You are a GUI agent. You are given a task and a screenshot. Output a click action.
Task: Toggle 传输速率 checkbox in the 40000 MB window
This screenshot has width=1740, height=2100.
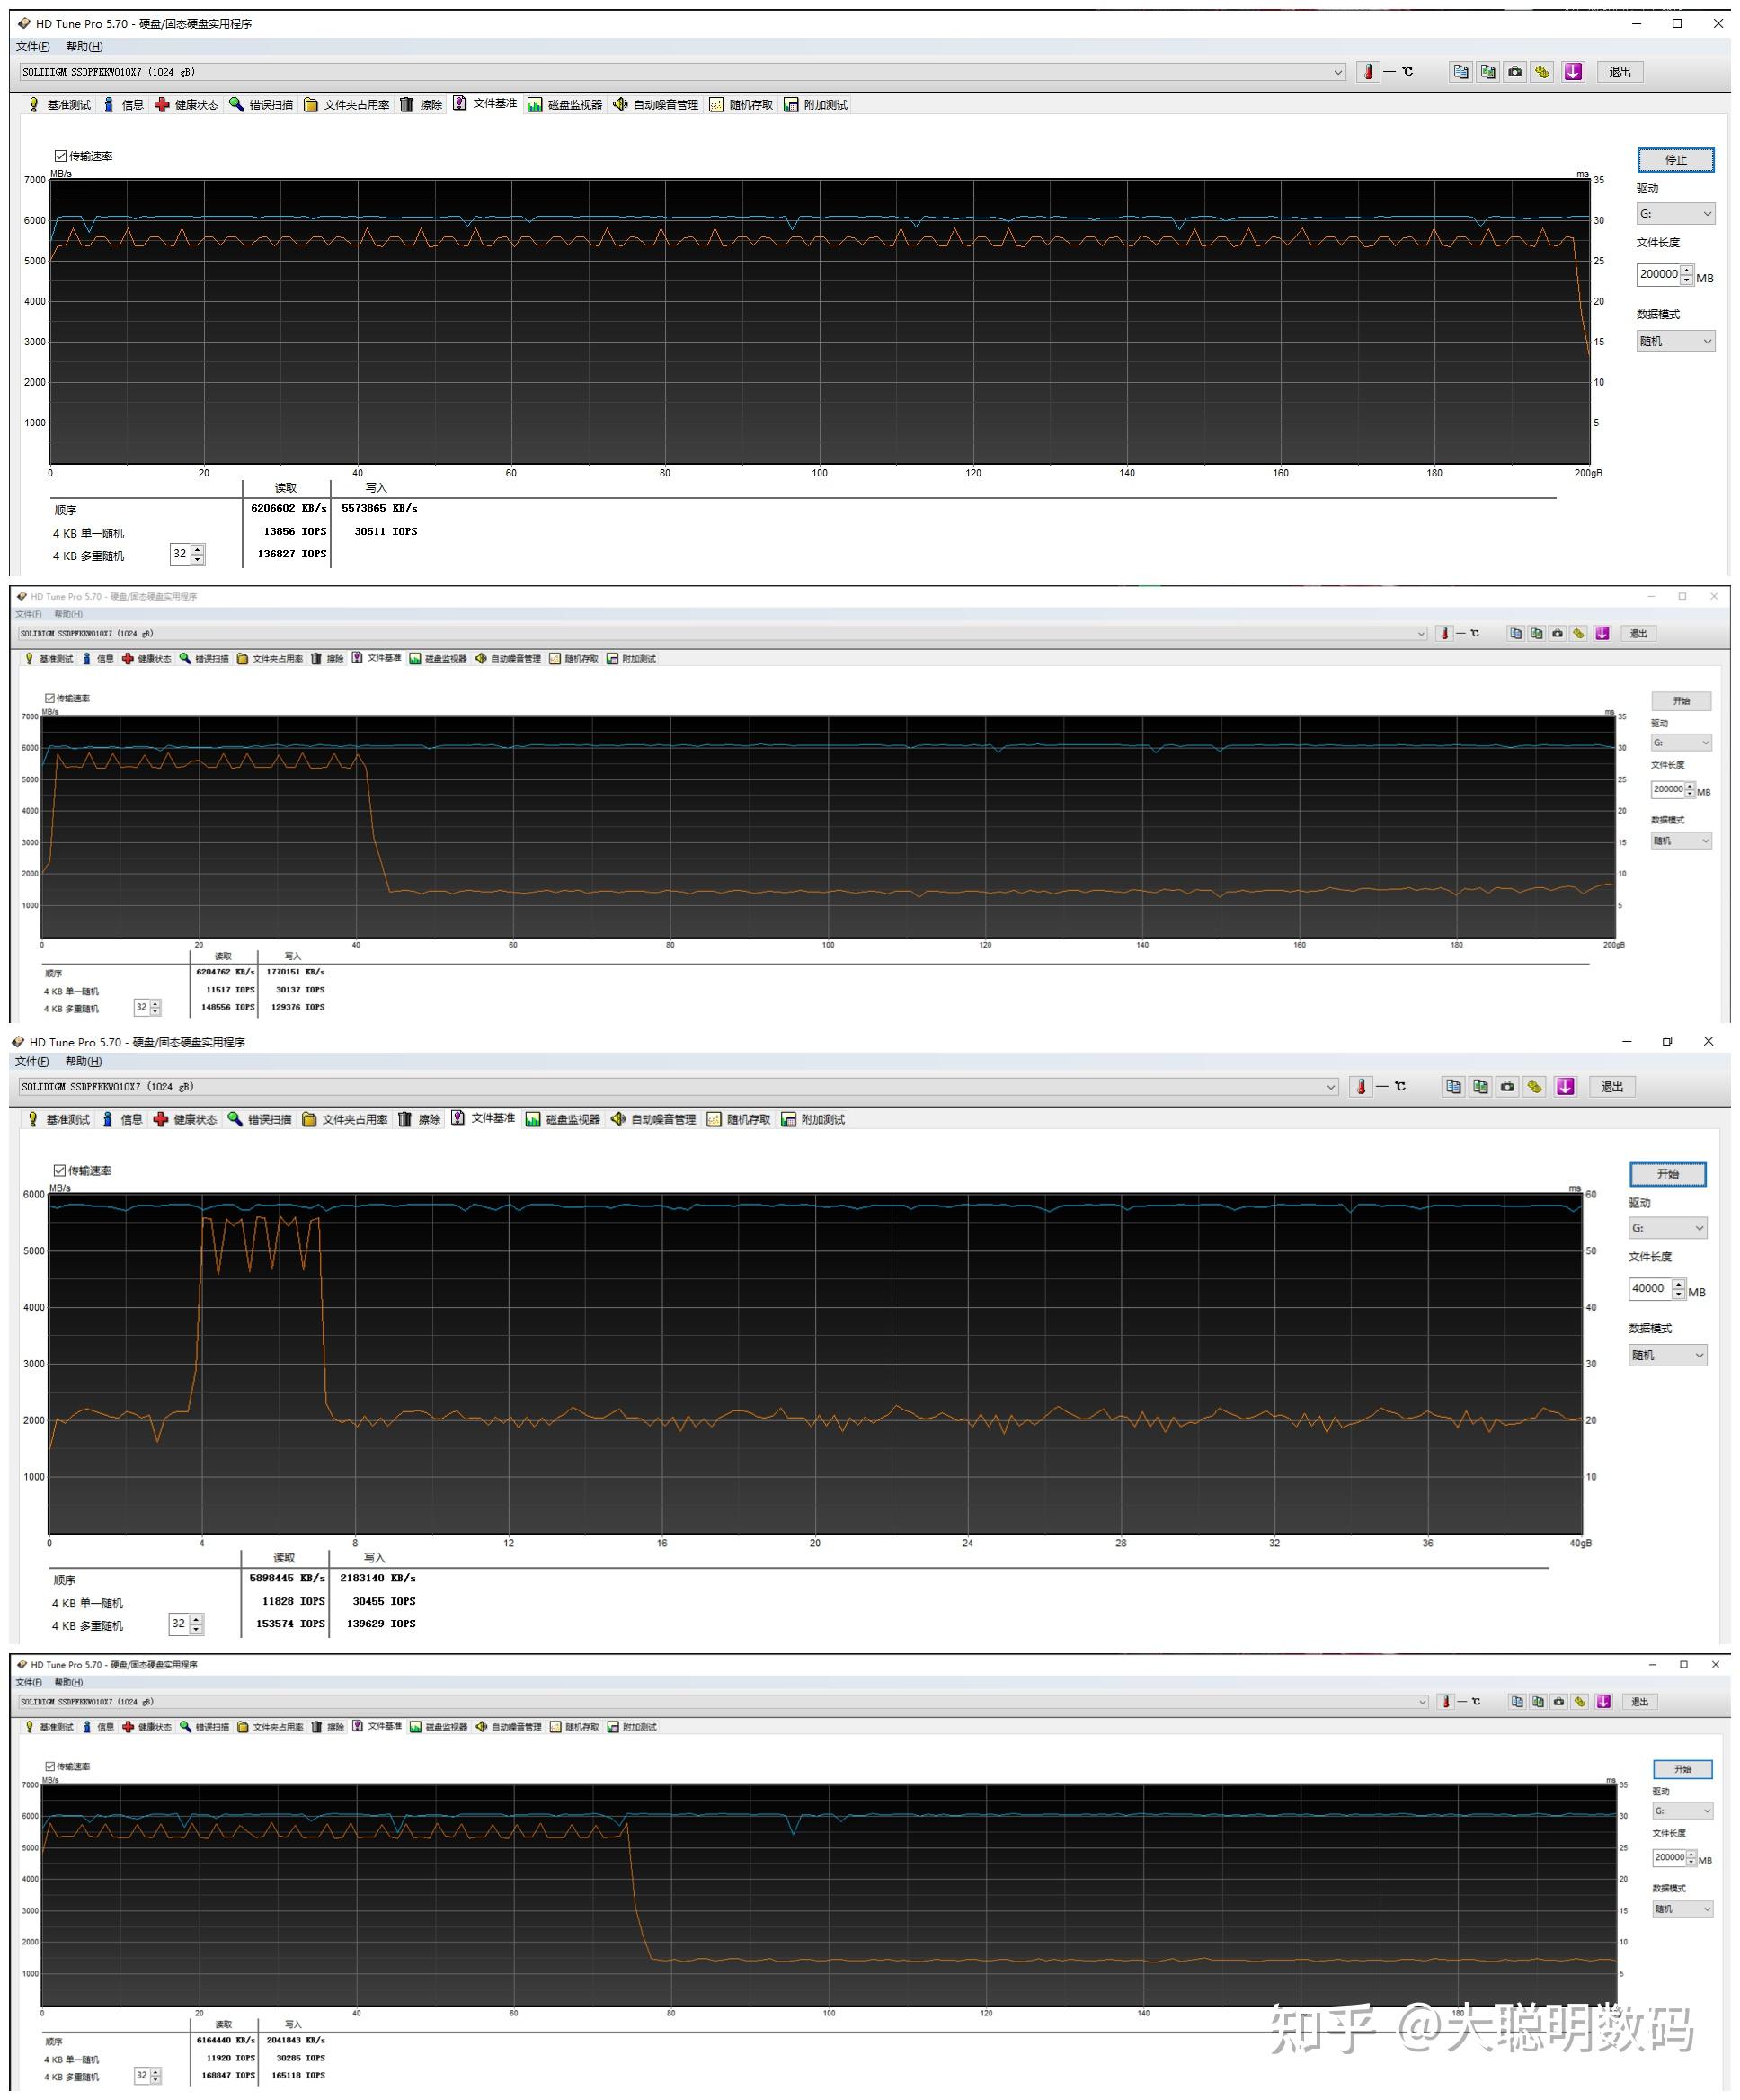[x=60, y=1170]
